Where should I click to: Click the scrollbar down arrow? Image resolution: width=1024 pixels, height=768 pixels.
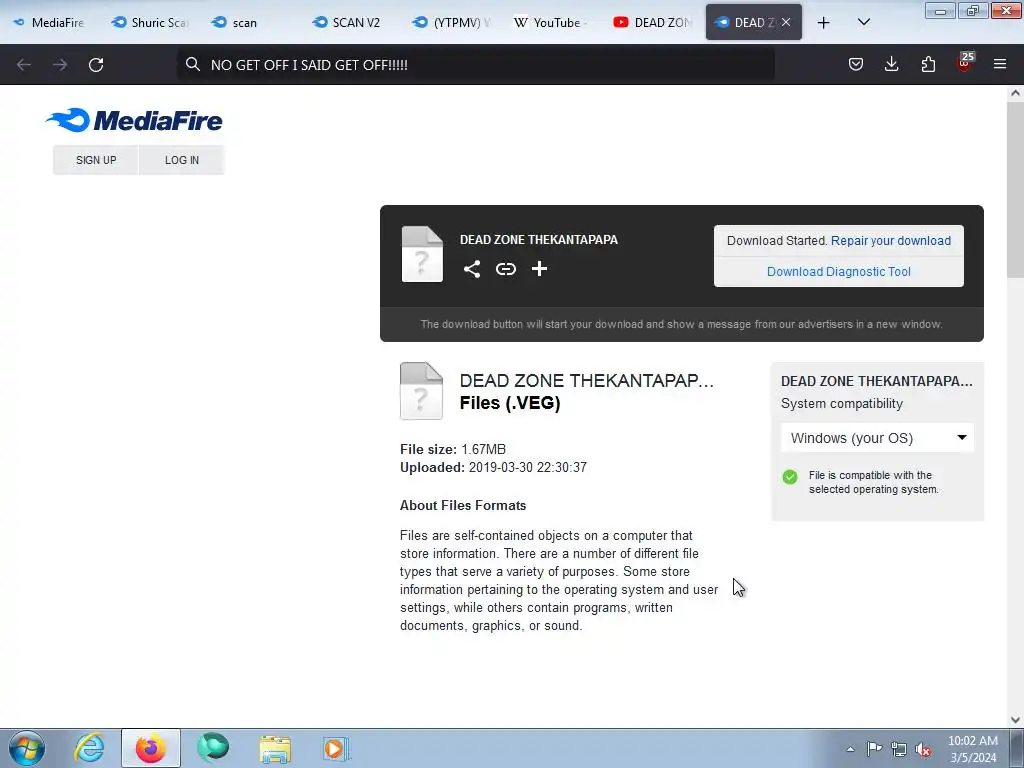coord(1015,720)
